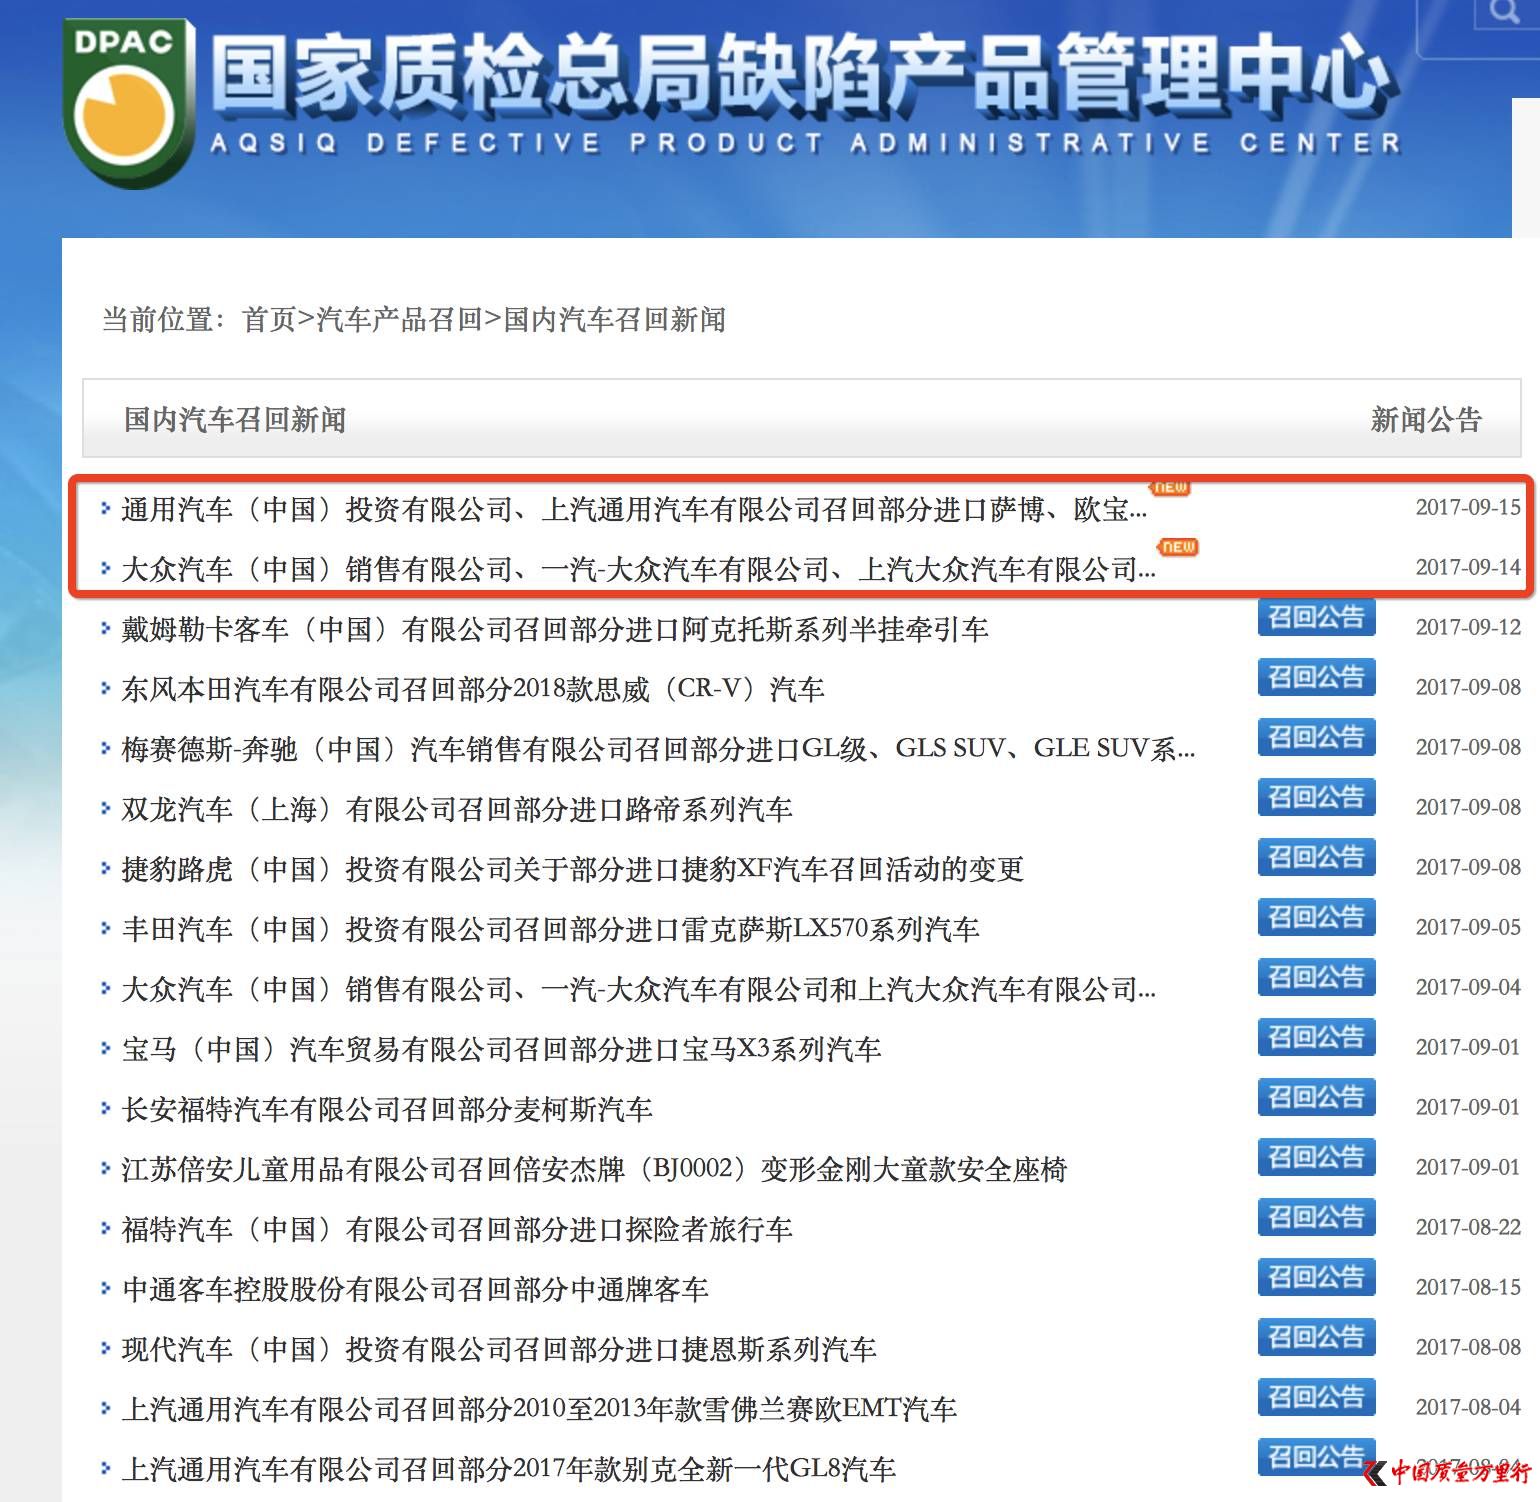
Task: Click bullet arrow beside 通用汽车 row
Action: click(x=105, y=509)
